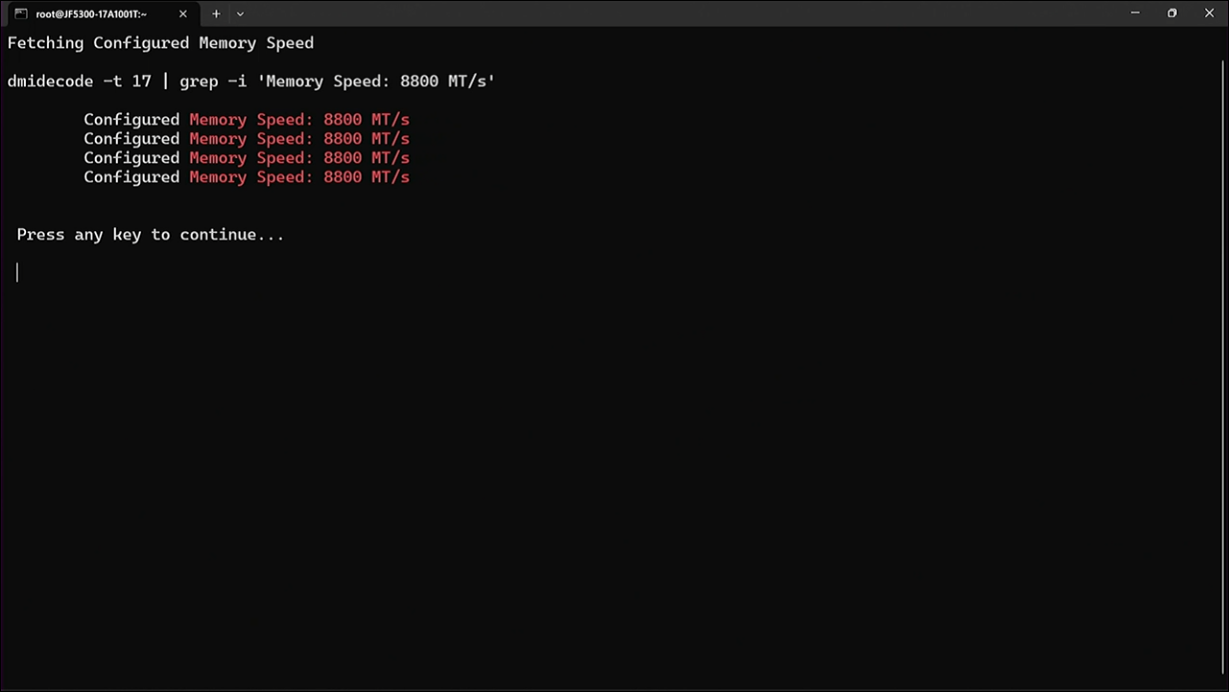Expand the new tab profile dropdown
Screen dimensions: 1229x692
tap(240, 14)
